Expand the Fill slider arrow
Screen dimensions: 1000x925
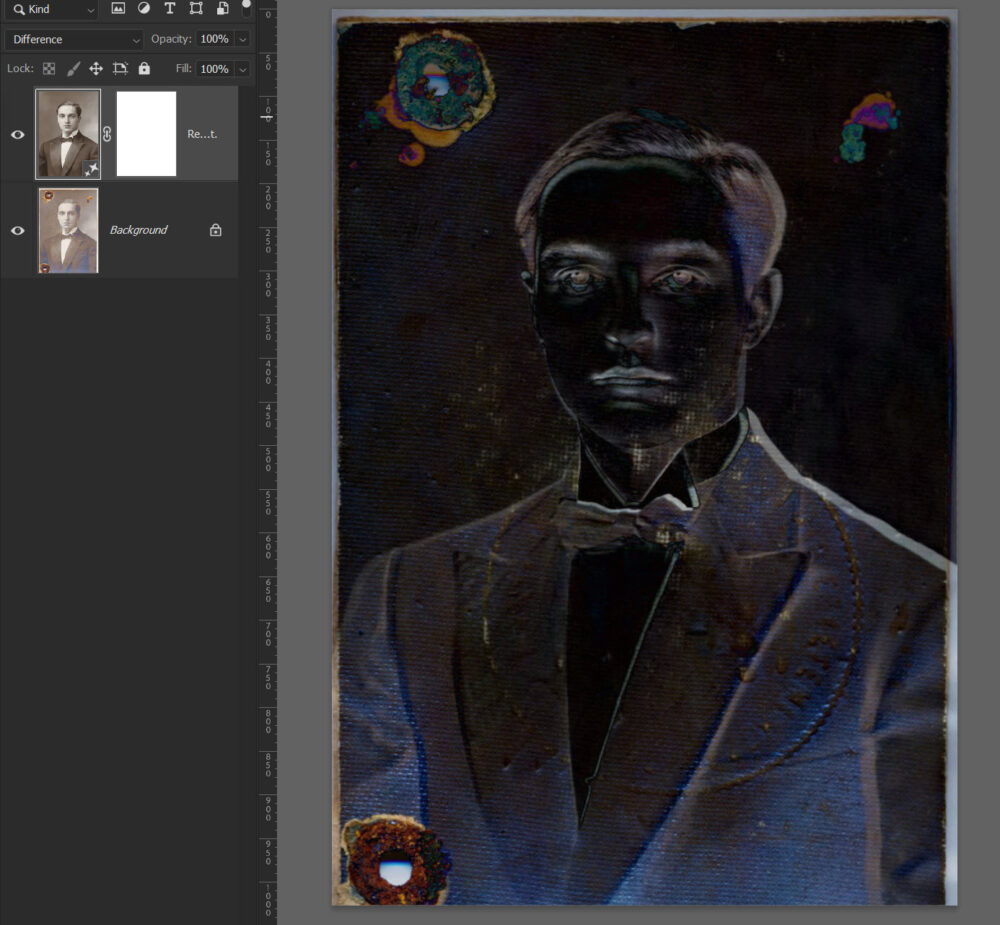242,69
